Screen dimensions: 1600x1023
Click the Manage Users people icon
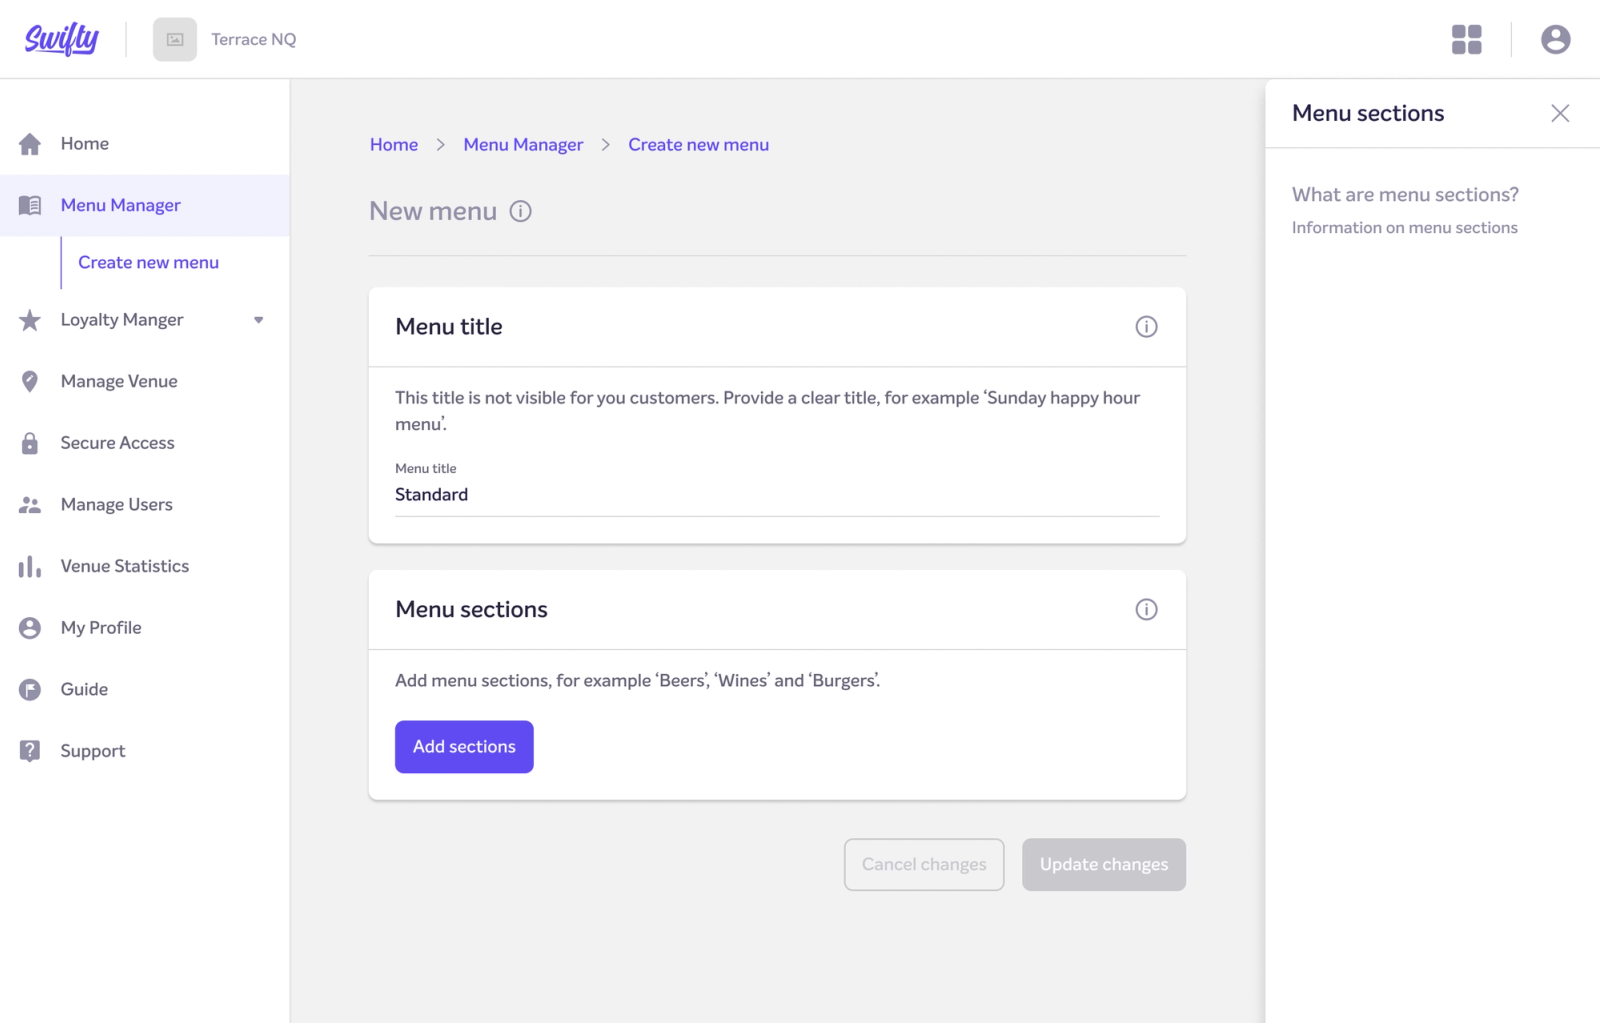pos(30,505)
